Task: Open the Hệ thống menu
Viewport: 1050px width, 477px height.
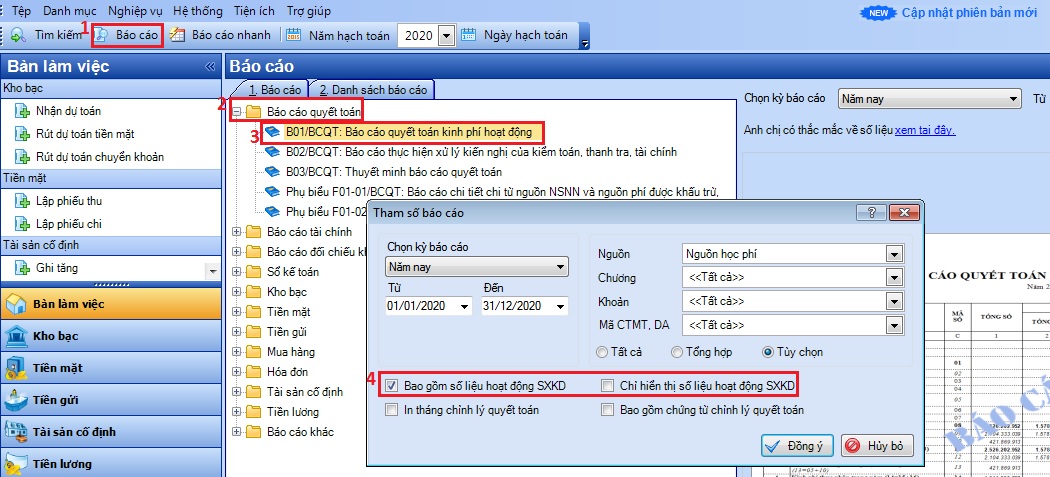Action: pos(198,11)
